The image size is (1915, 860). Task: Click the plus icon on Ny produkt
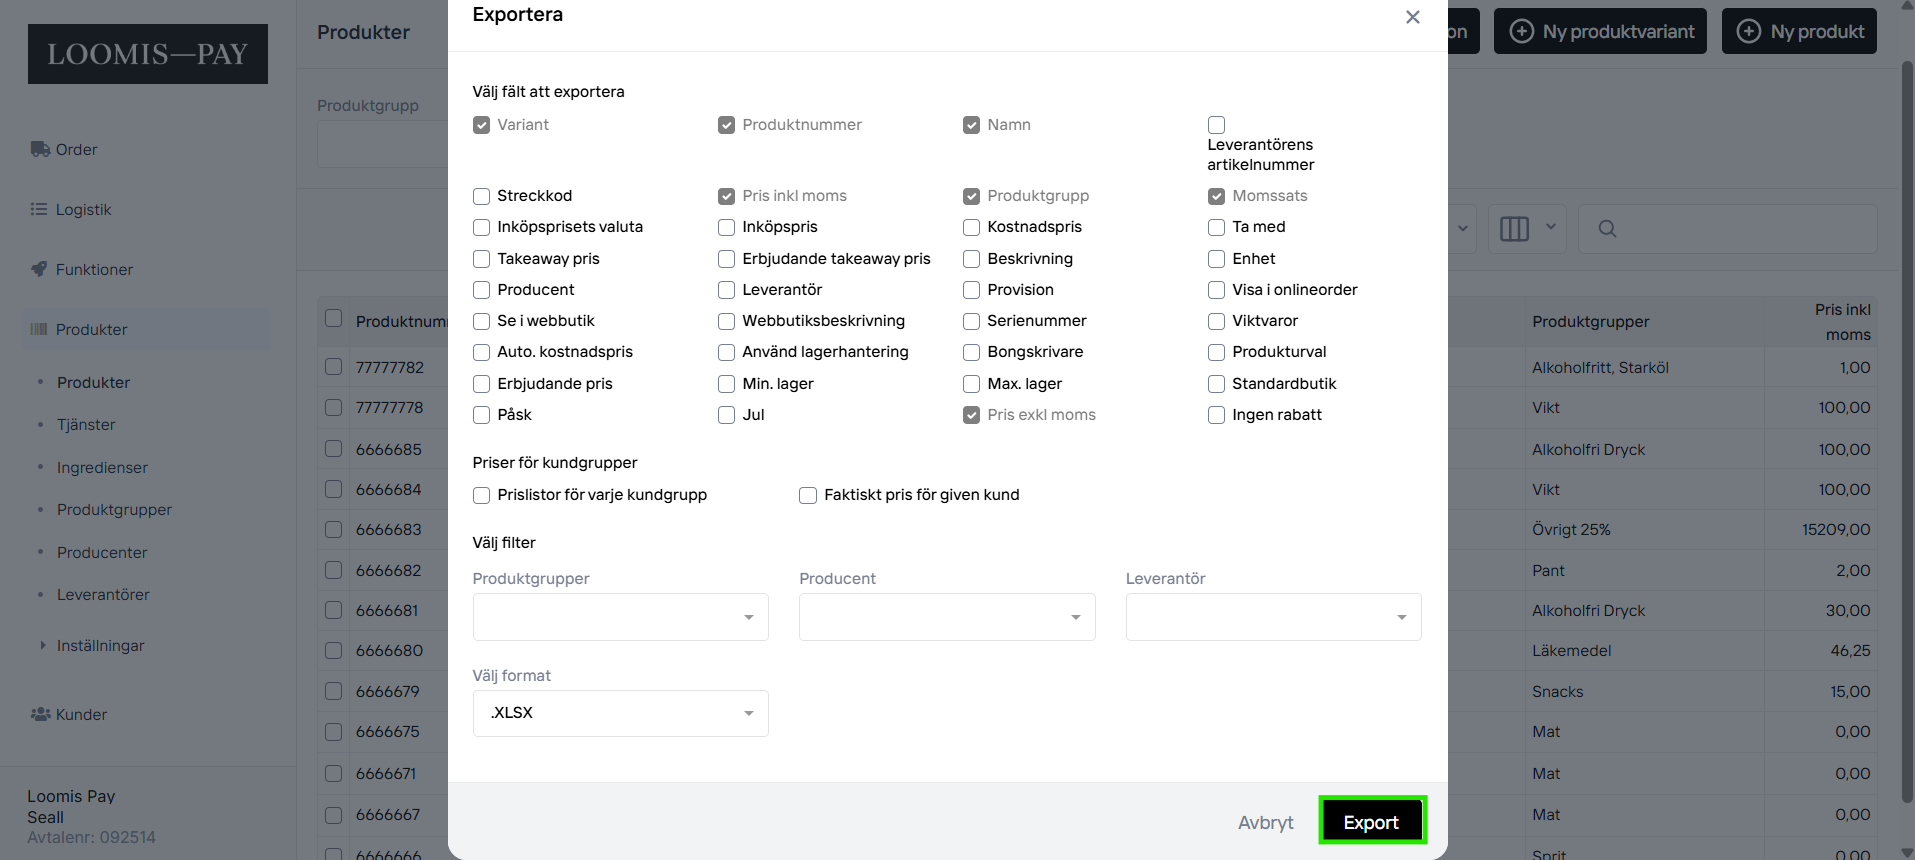click(1748, 31)
